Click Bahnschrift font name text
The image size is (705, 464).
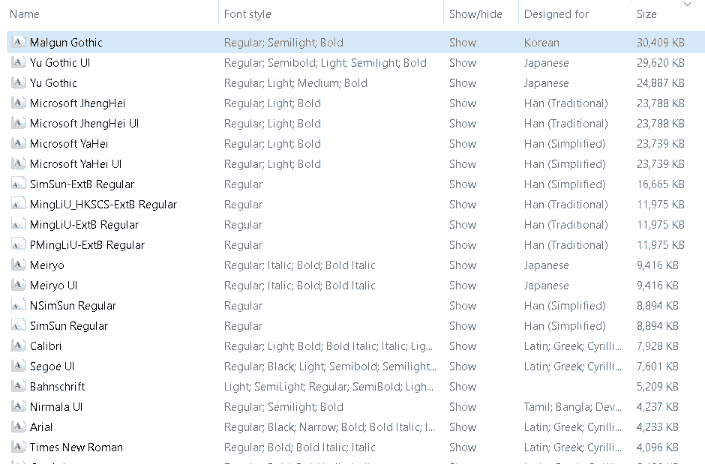pyautogui.click(x=58, y=387)
